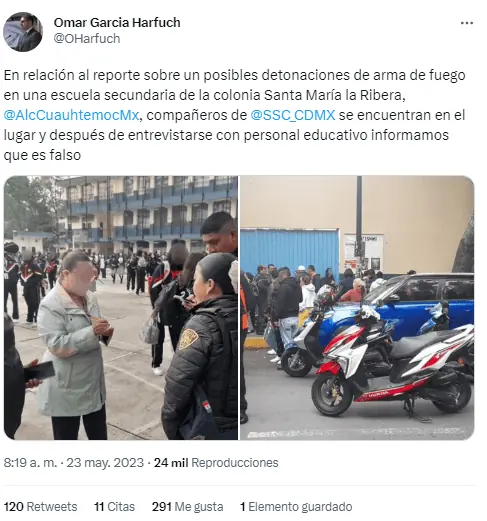Open the right photo with parked scooters
Screen dimensions: 487x521
point(357,308)
